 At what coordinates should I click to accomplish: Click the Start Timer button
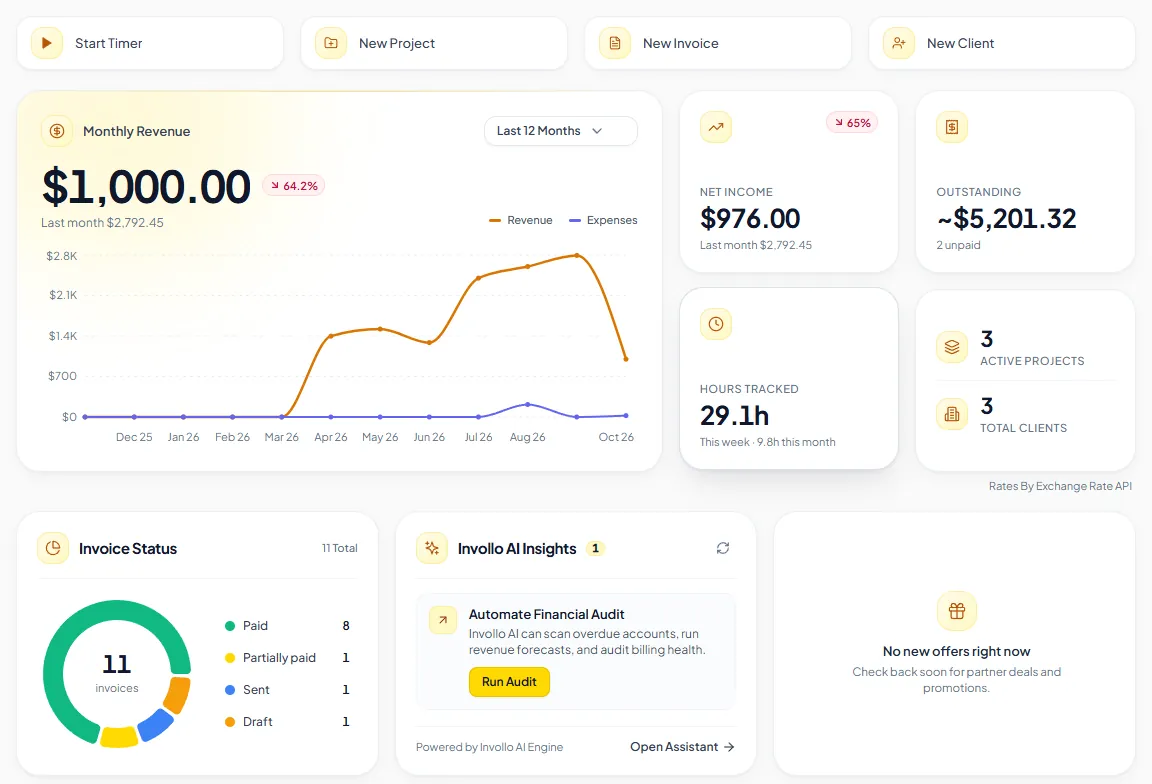pyautogui.click(x=150, y=43)
